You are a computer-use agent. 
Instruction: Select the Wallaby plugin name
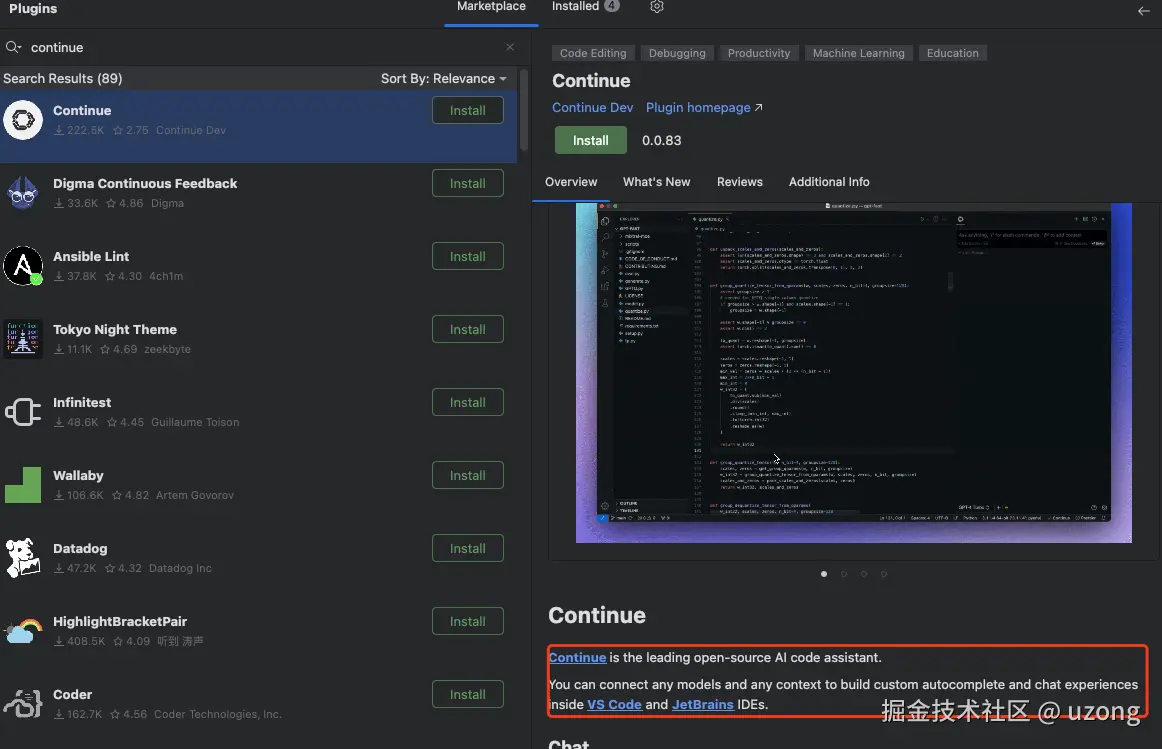78,476
